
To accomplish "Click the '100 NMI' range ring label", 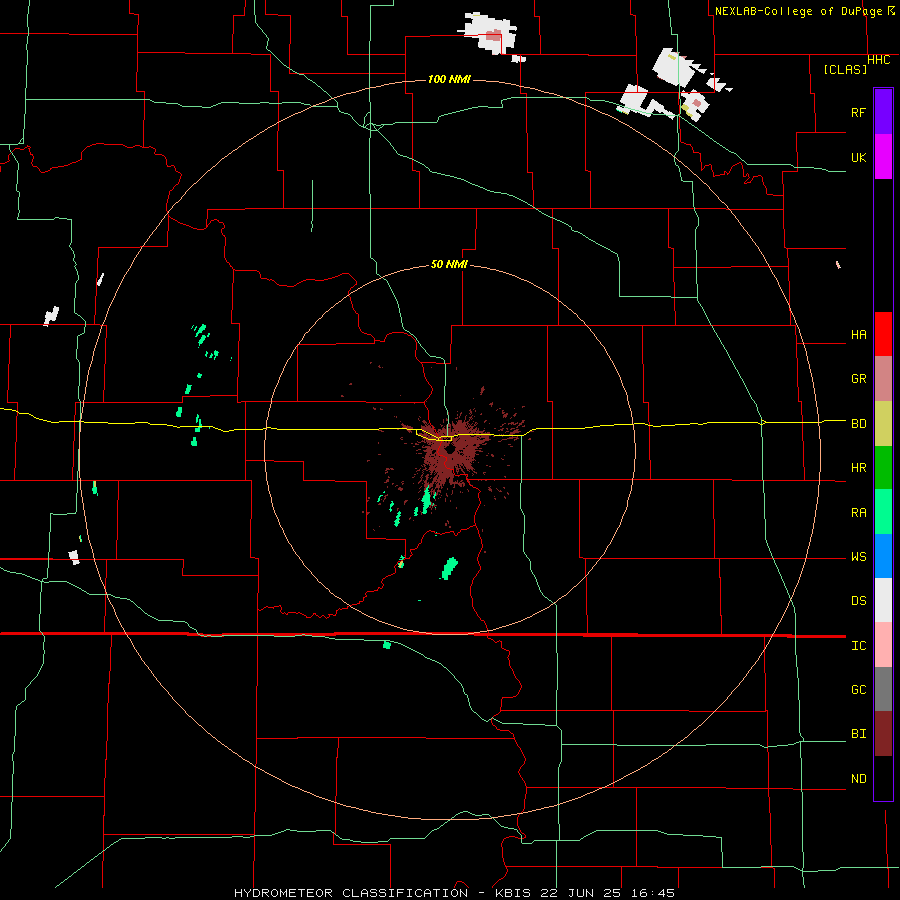I will pos(449,79).
